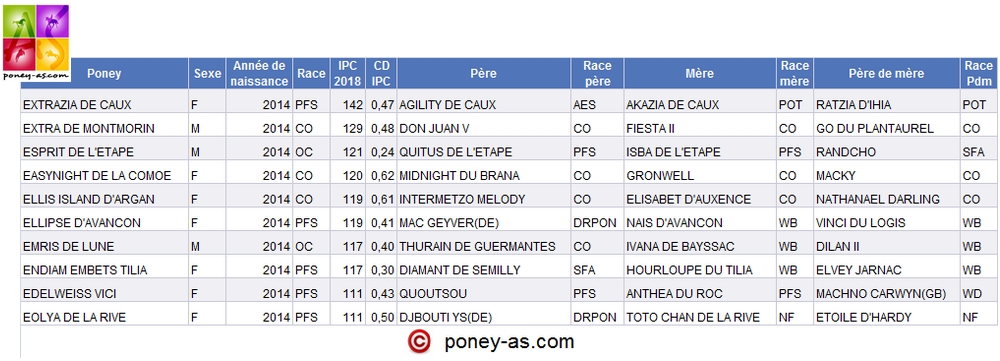Image resolution: width=1000 pixels, height=361 pixels.
Task: Click the IPC 2018 column header
Action: click(348, 73)
